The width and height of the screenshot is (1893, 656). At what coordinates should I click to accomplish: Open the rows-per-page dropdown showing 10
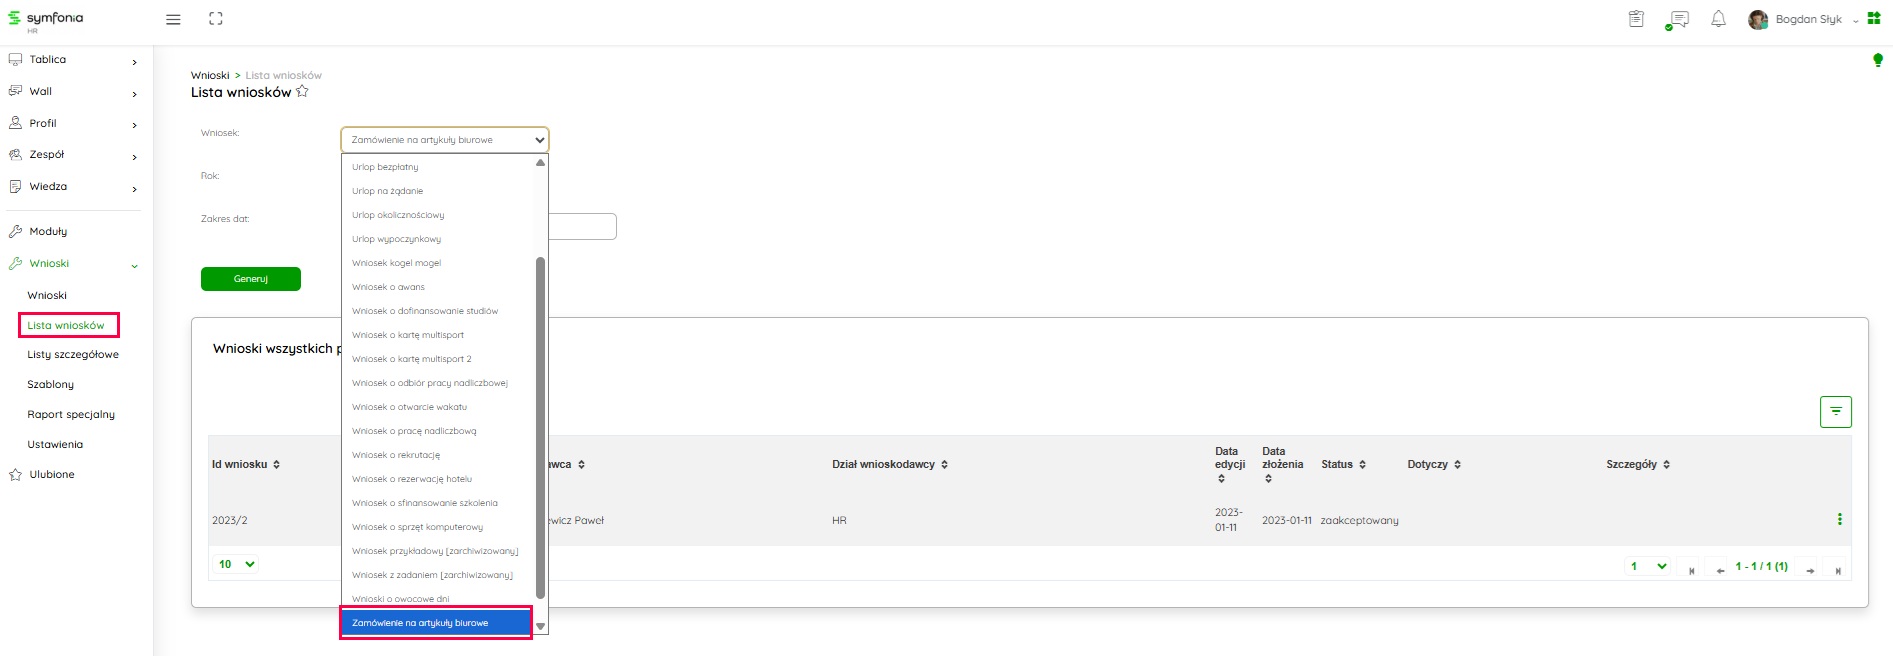tap(236, 564)
